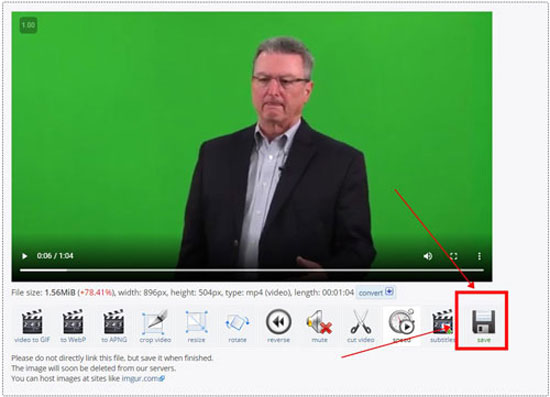Viewport: 550px width, 397px height.
Task: Open the video to GIF tool
Action: click(x=32, y=325)
